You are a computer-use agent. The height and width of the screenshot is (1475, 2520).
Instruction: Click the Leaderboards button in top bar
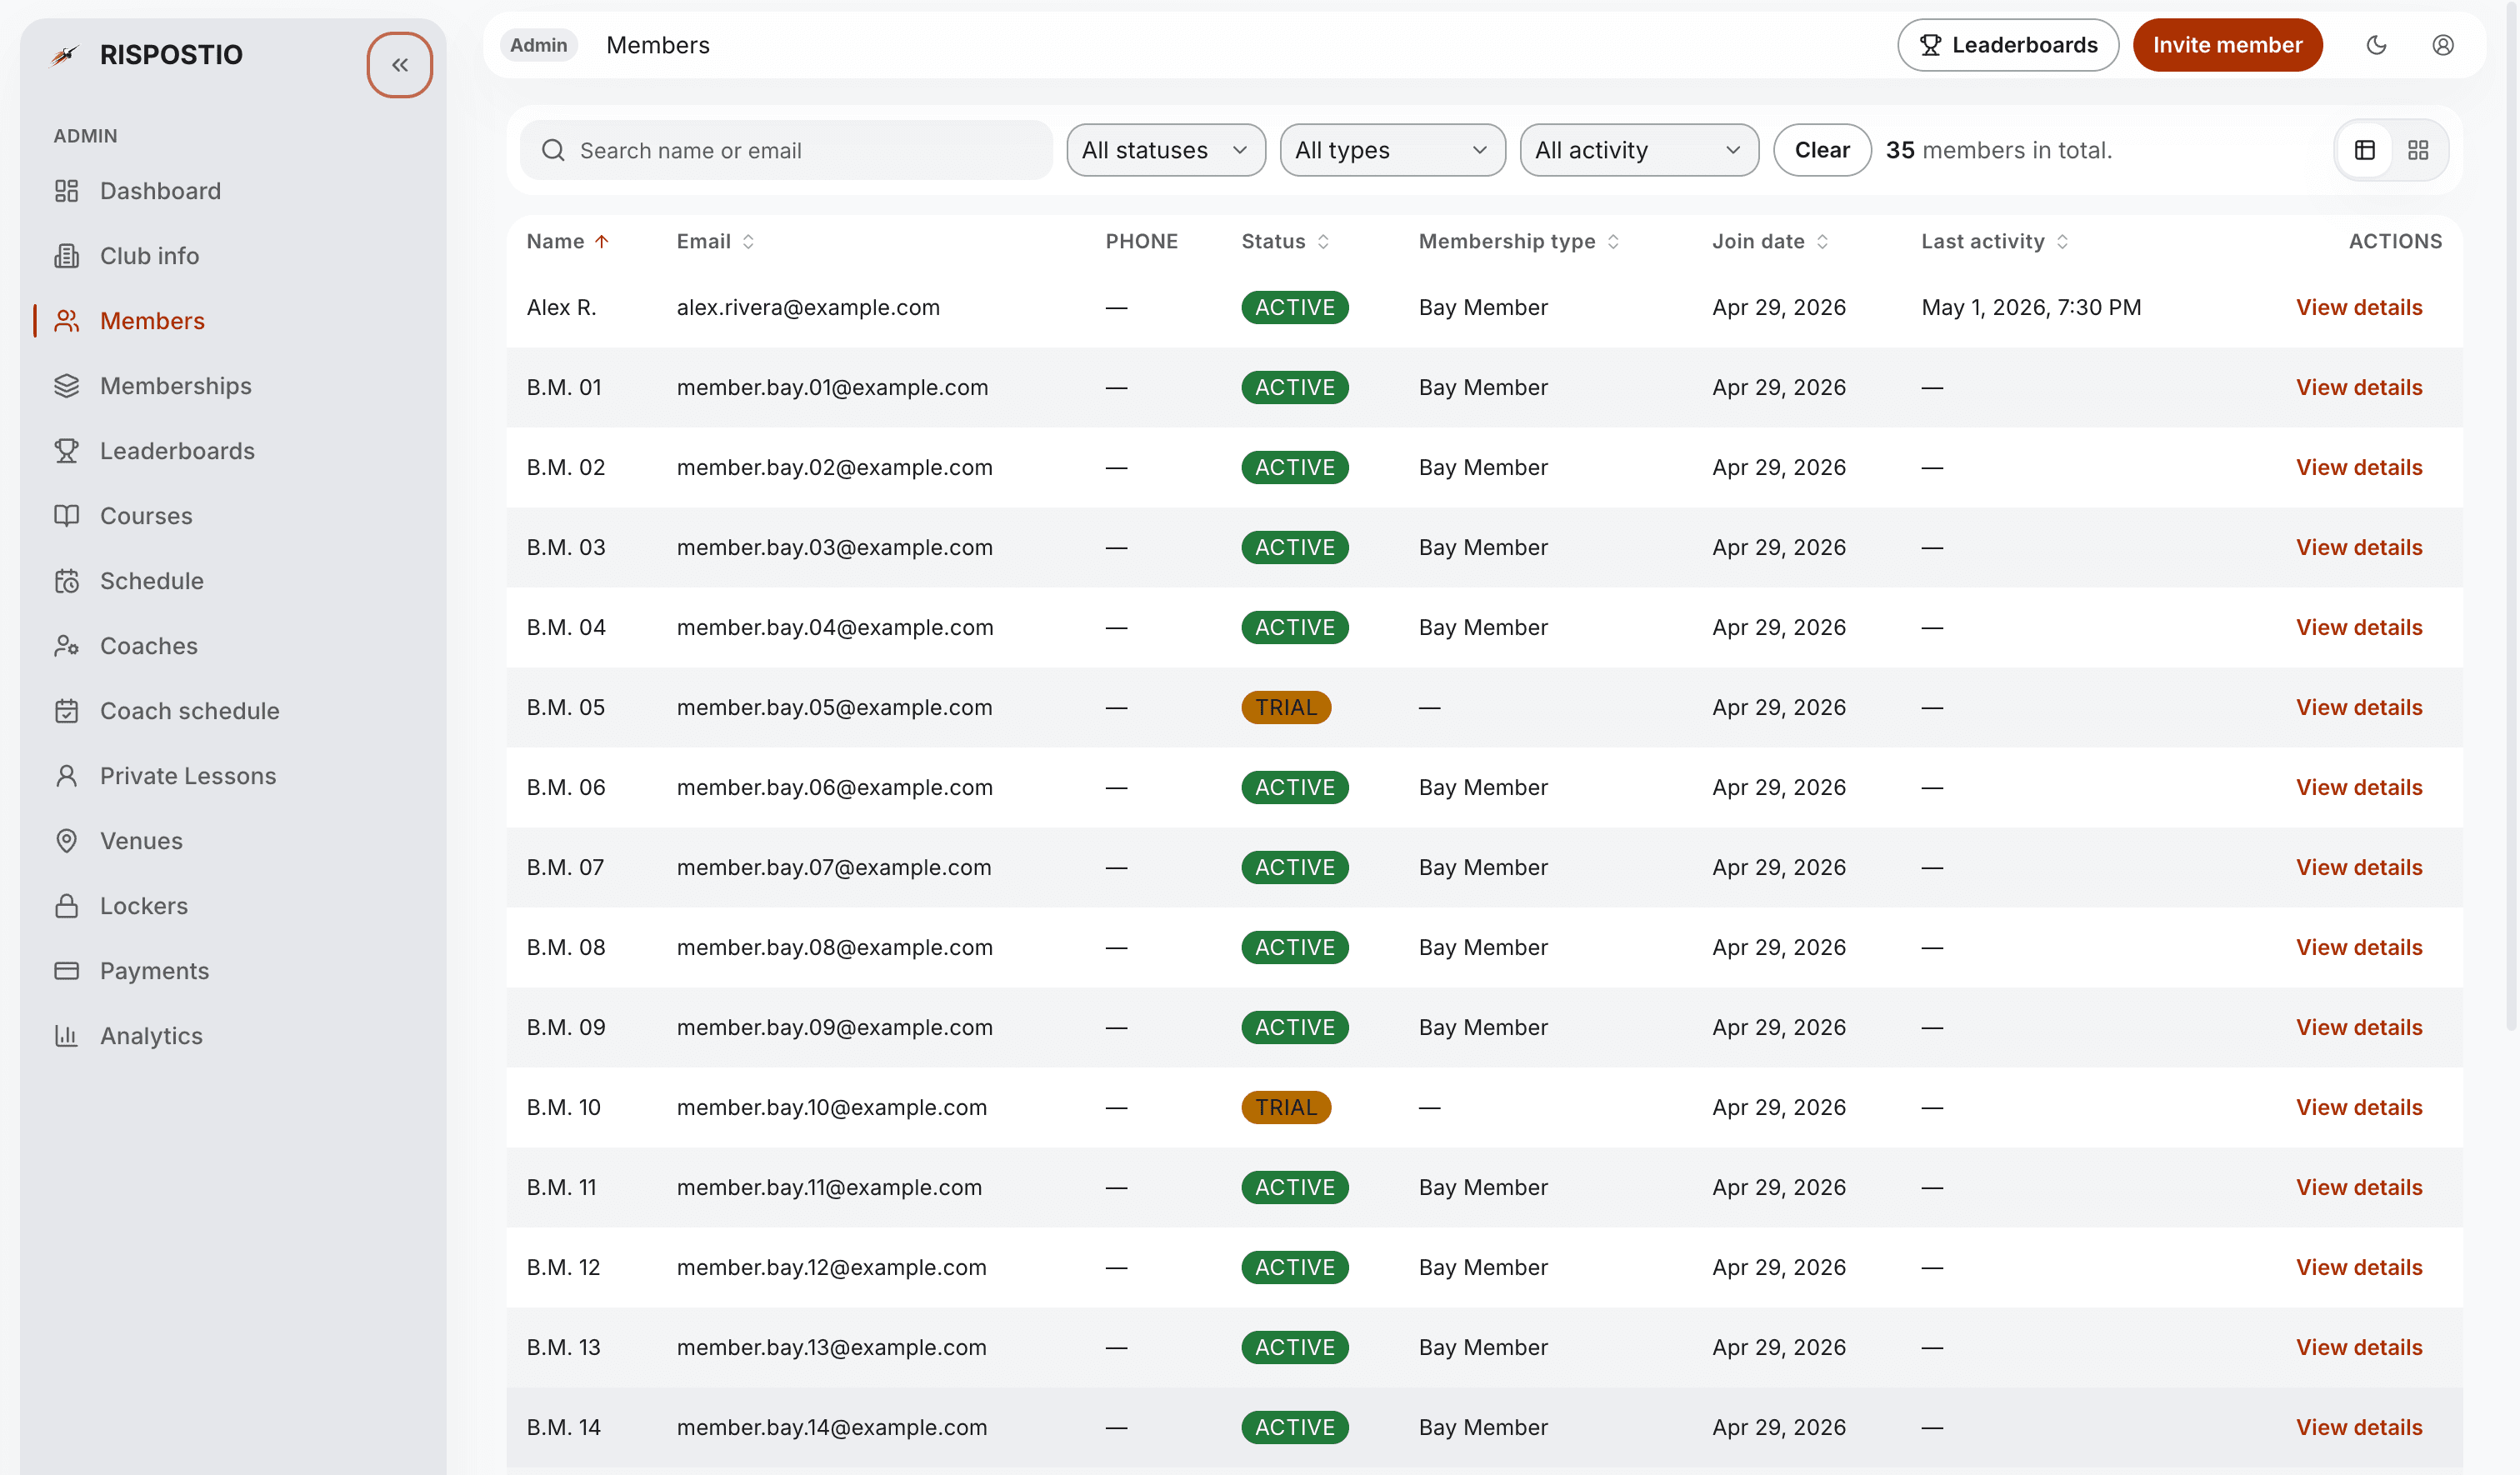tap(2007, 45)
